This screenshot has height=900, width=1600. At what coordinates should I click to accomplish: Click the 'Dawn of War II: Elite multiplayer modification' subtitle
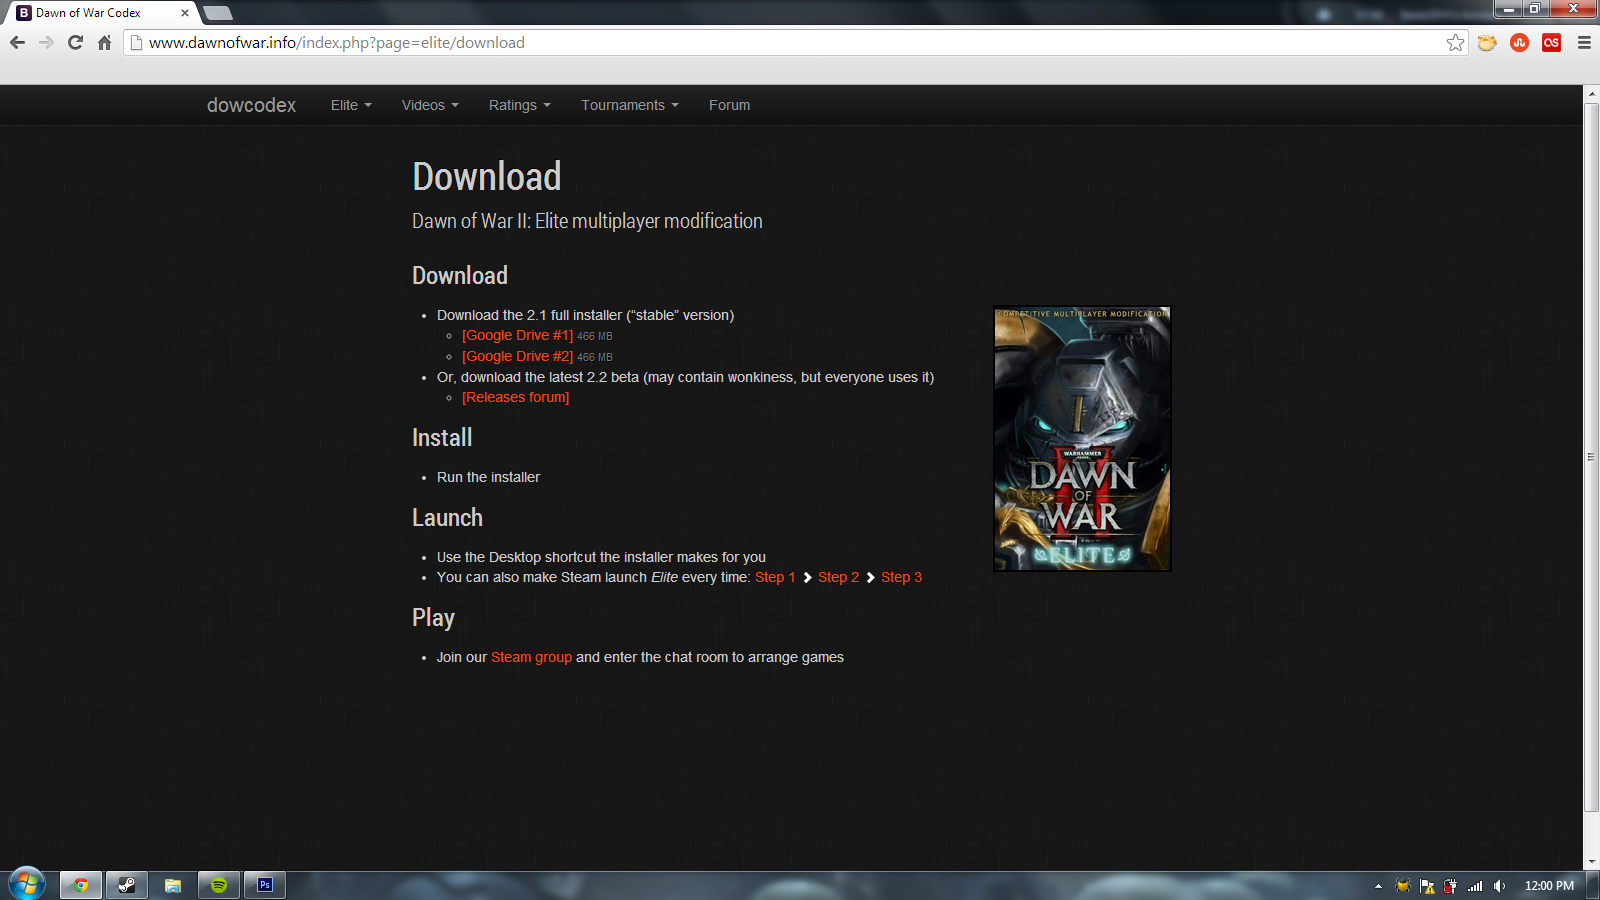(587, 221)
